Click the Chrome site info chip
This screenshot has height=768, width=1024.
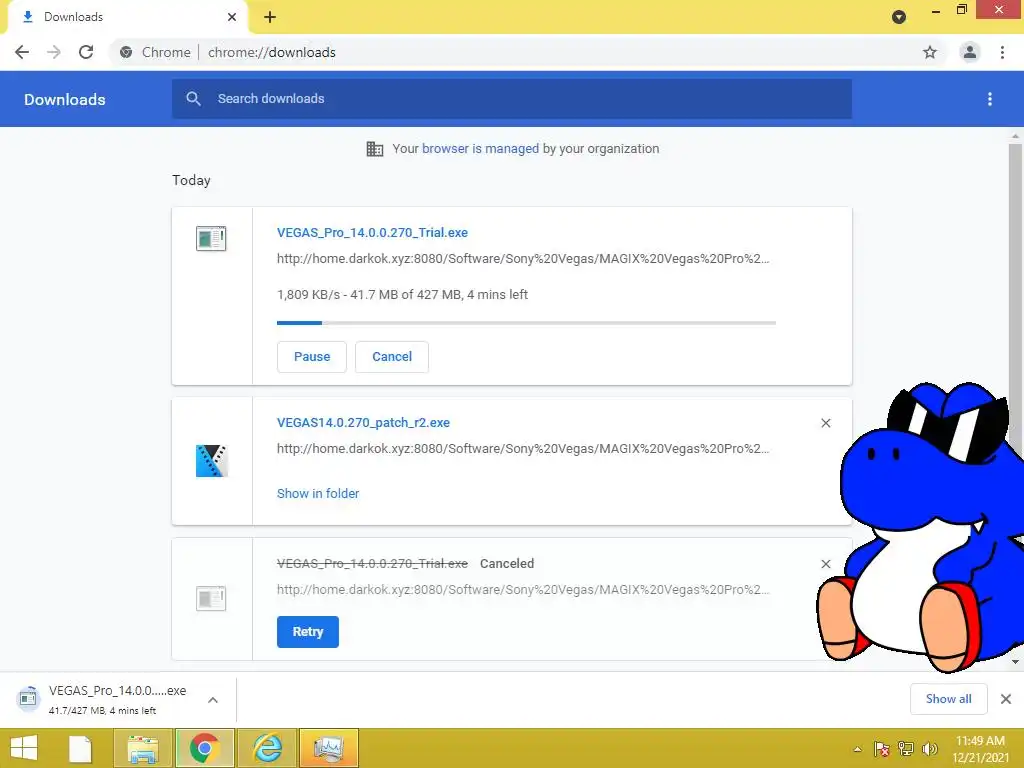[x=155, y=52]
